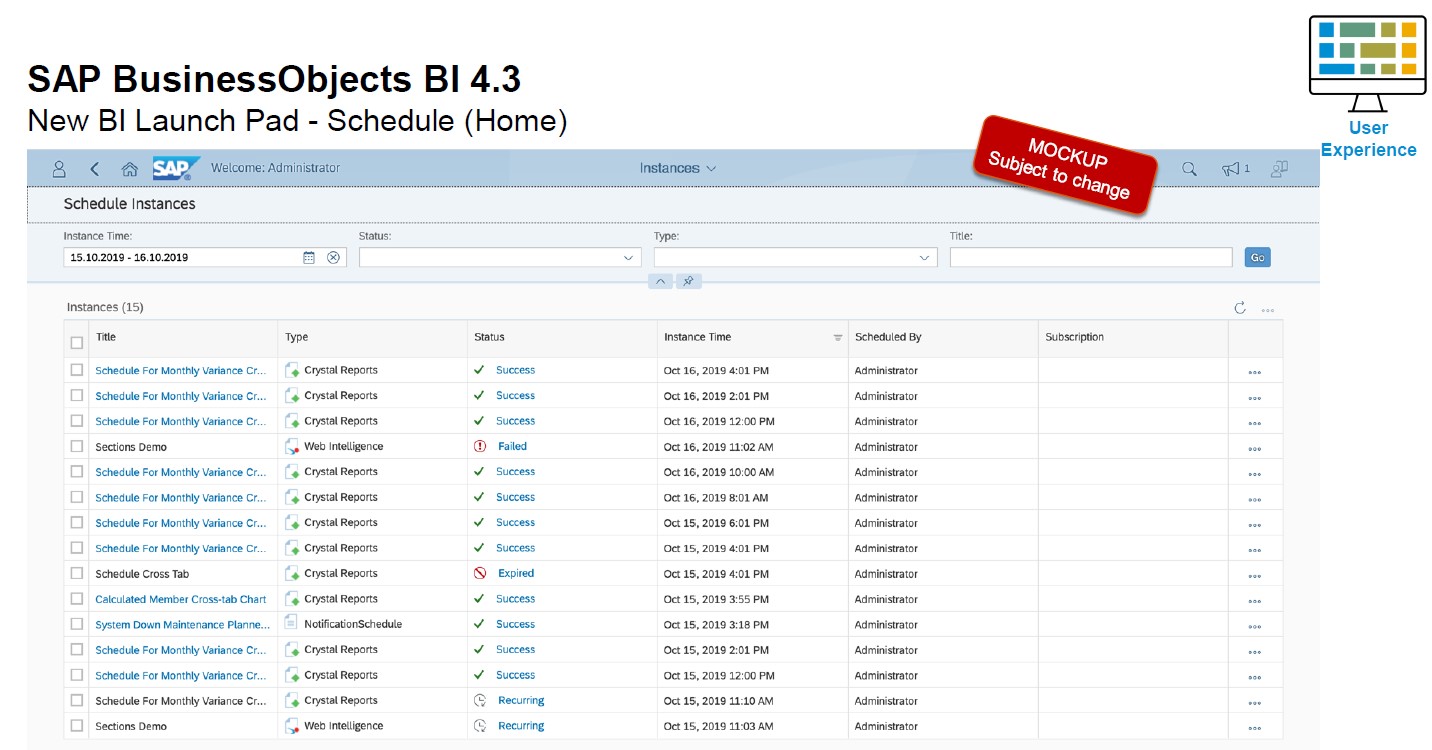
Task: Check the Failed Sections Demo row
Action: point(77,446)
